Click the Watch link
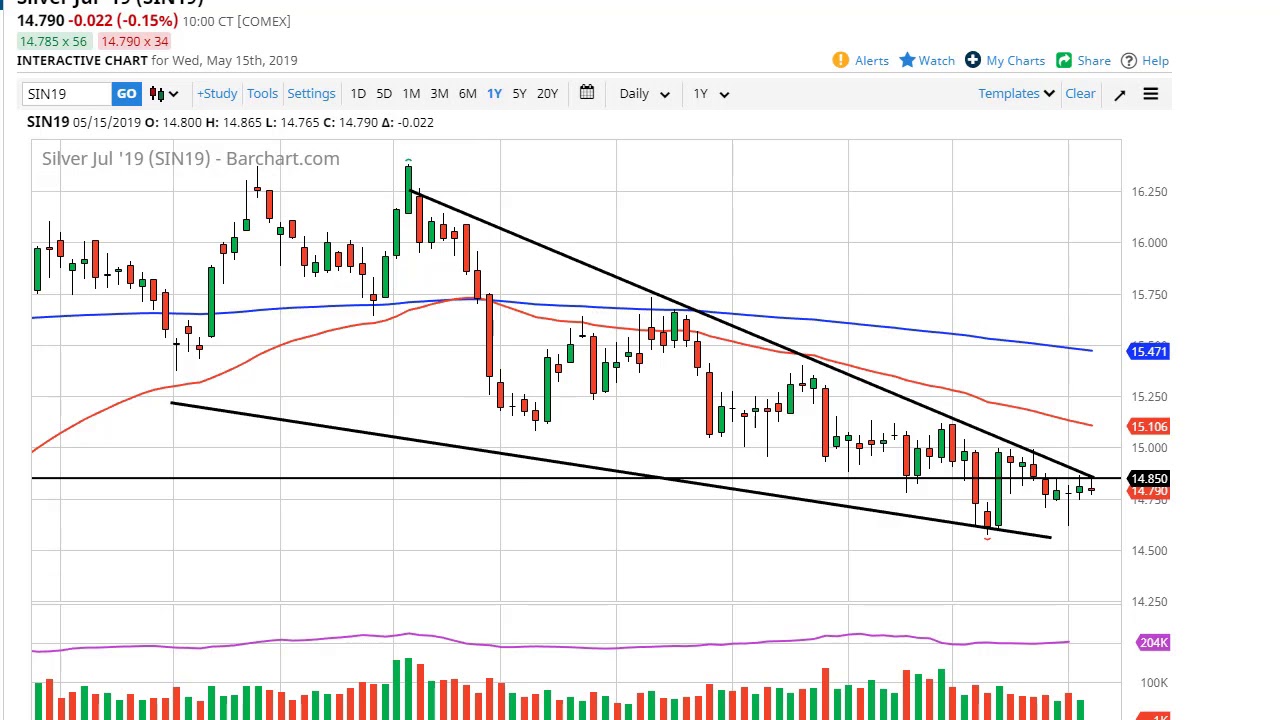This screenshot has width=1280, height=720. point(937,61)
